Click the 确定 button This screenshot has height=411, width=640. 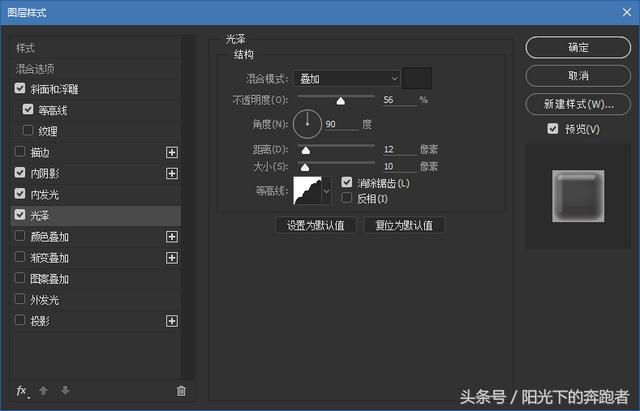(578, 47)
